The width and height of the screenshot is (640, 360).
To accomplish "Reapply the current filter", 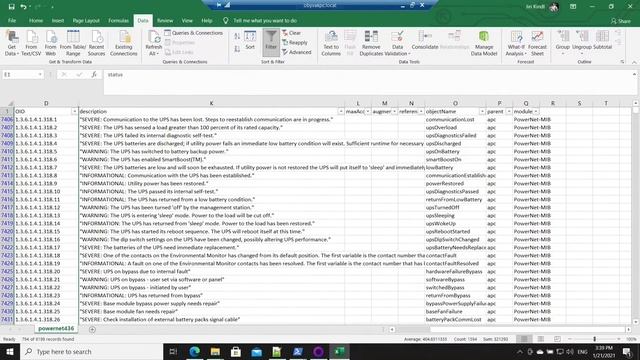I will [295, 42].
